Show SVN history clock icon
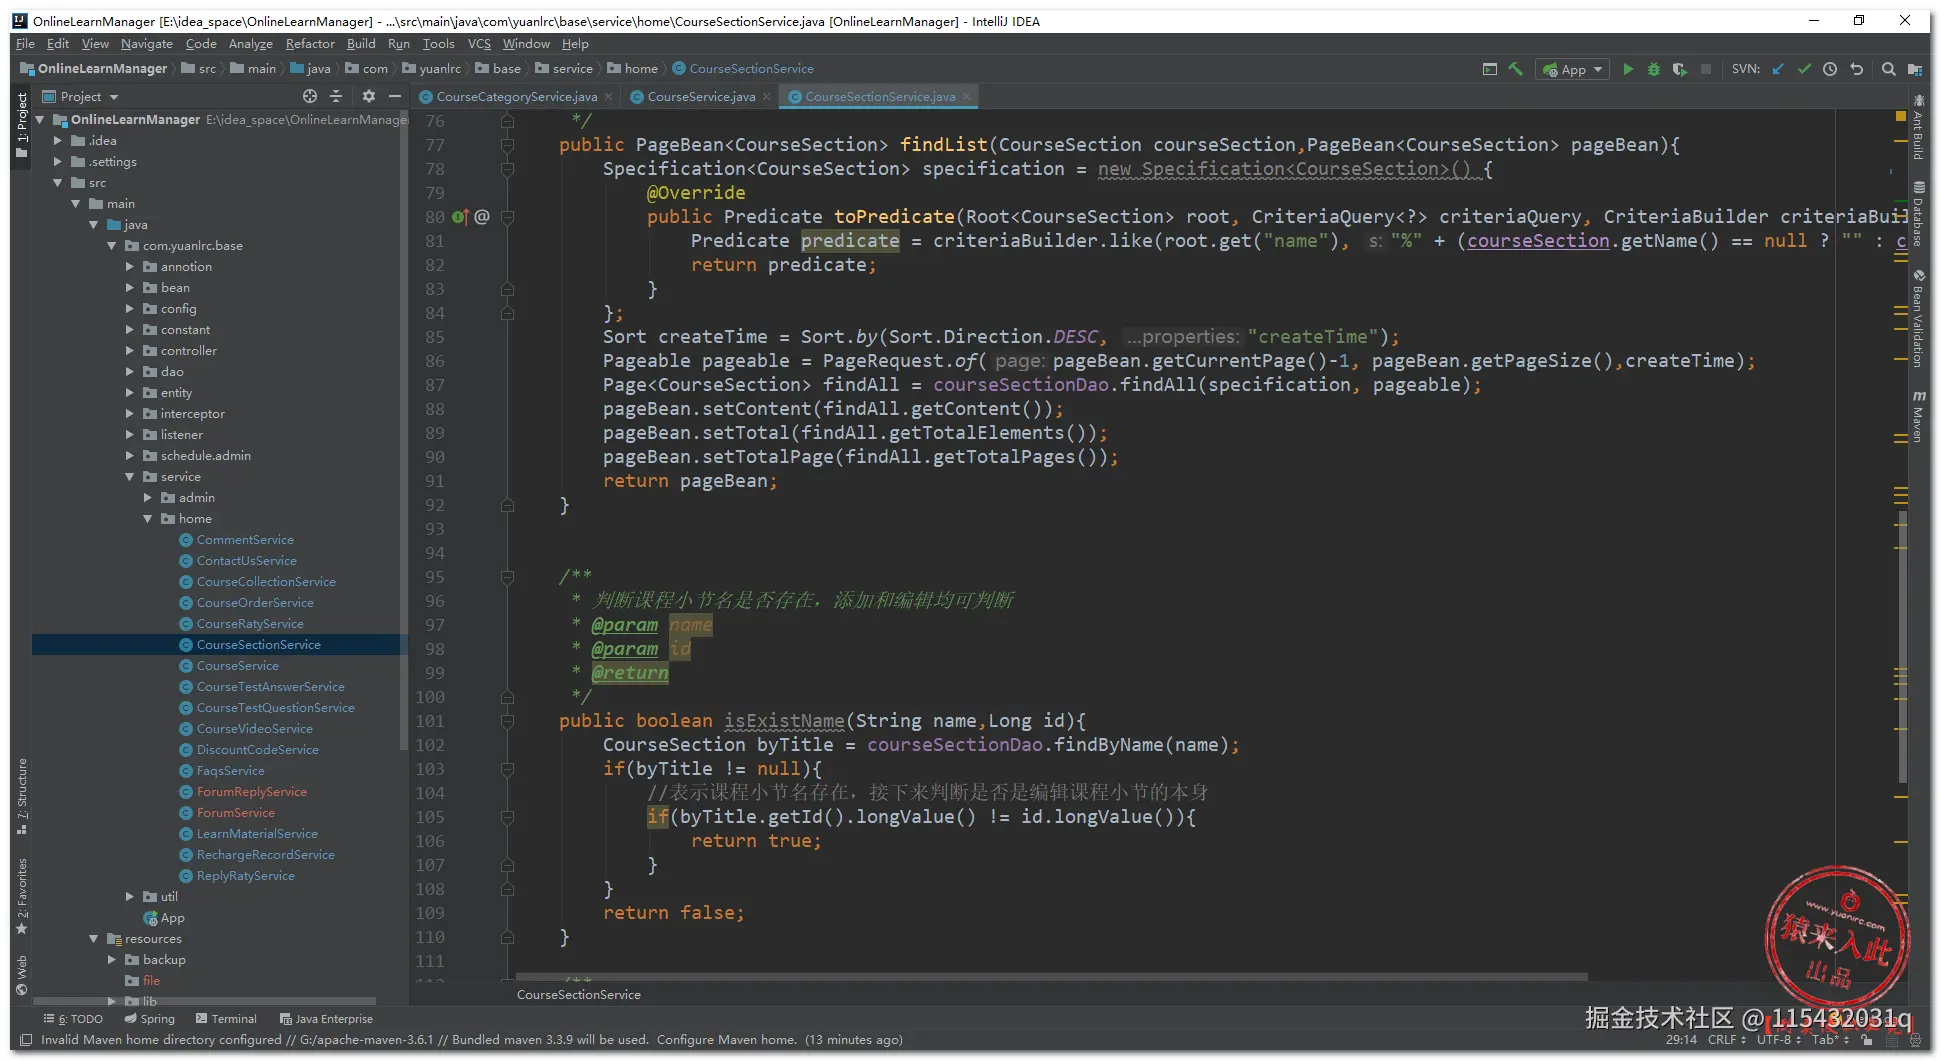1941x1061 pixels. coord(1830,69)
